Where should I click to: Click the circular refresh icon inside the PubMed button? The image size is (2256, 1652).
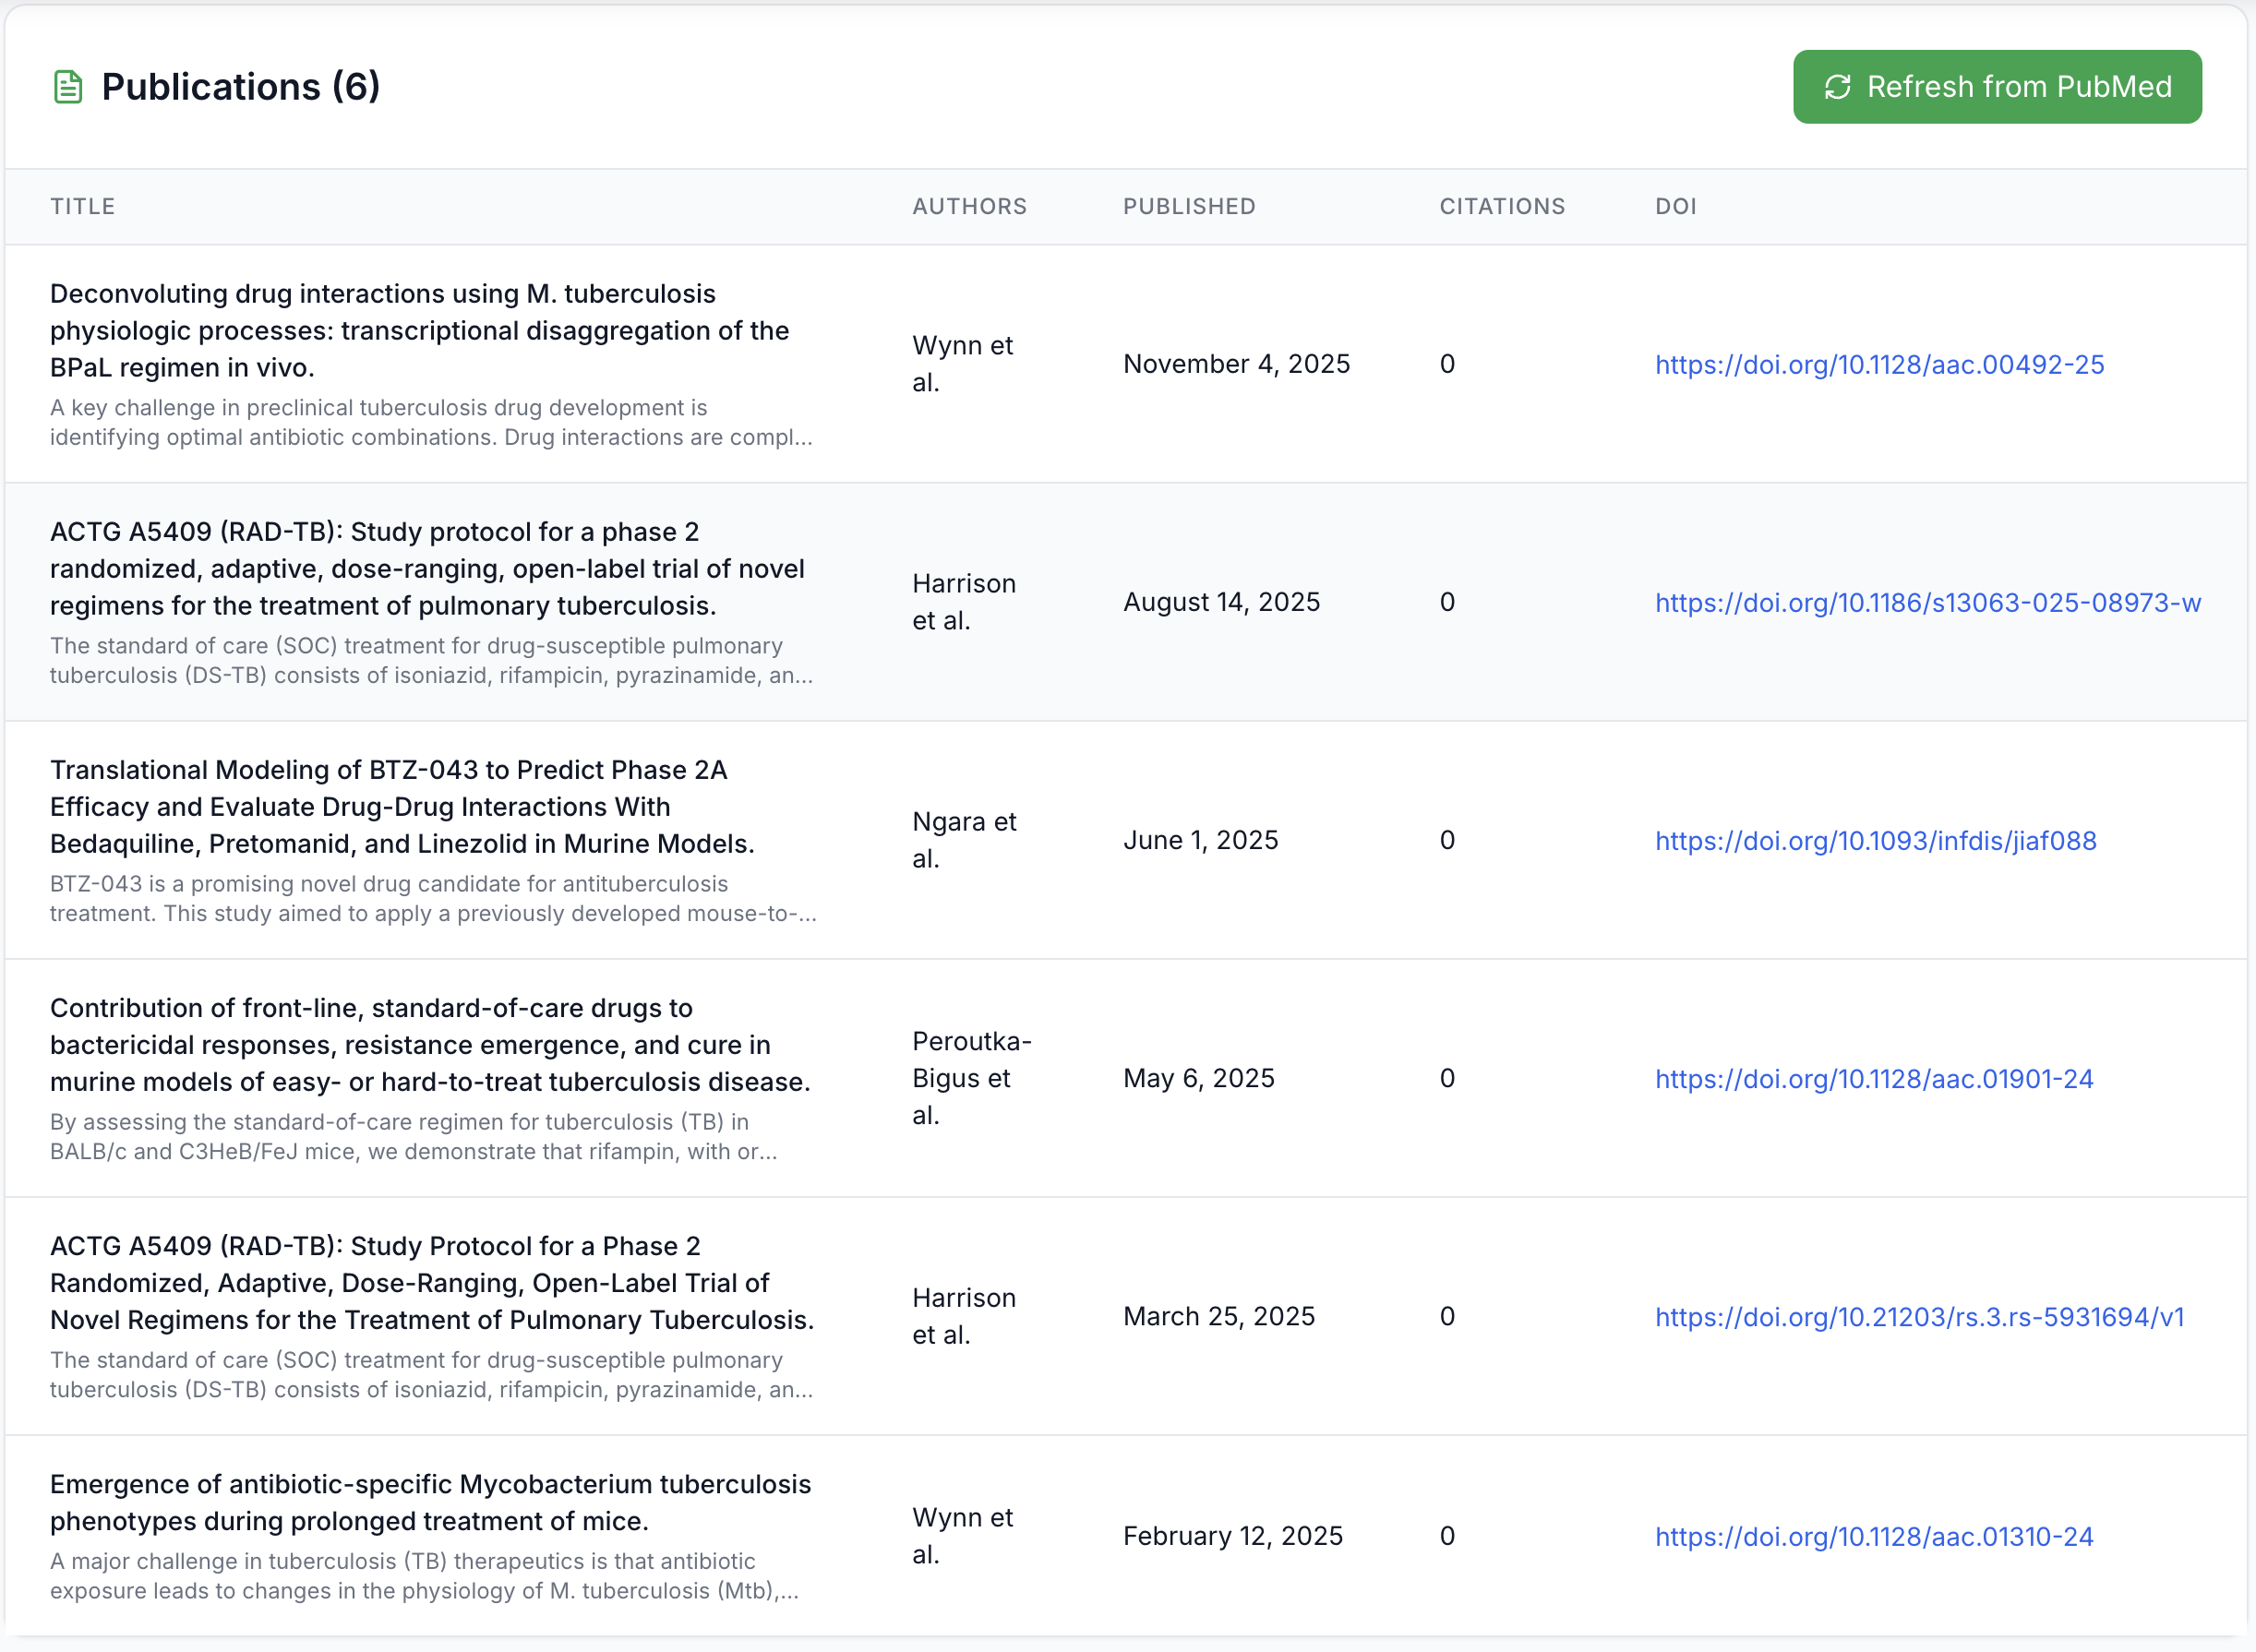pyautogui.click(x=1839, y=86)
